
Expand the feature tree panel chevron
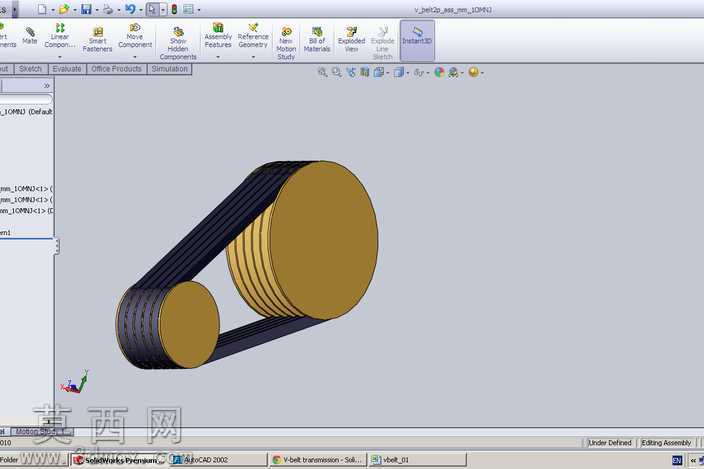[x=47, y=85]
